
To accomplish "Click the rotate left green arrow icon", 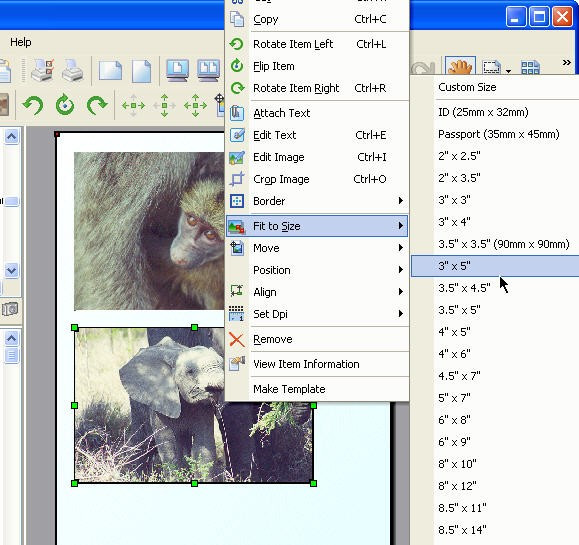I will pos(32,106).
